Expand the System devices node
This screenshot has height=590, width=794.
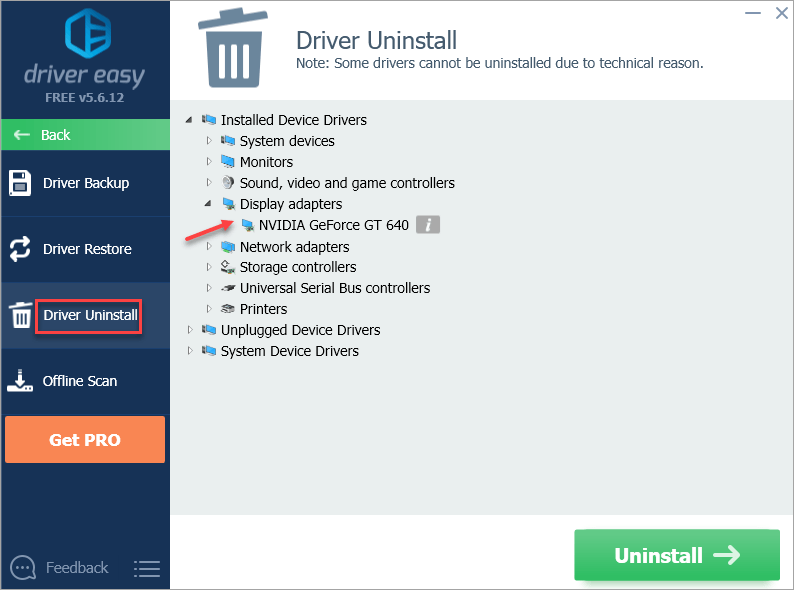[209, 140]
